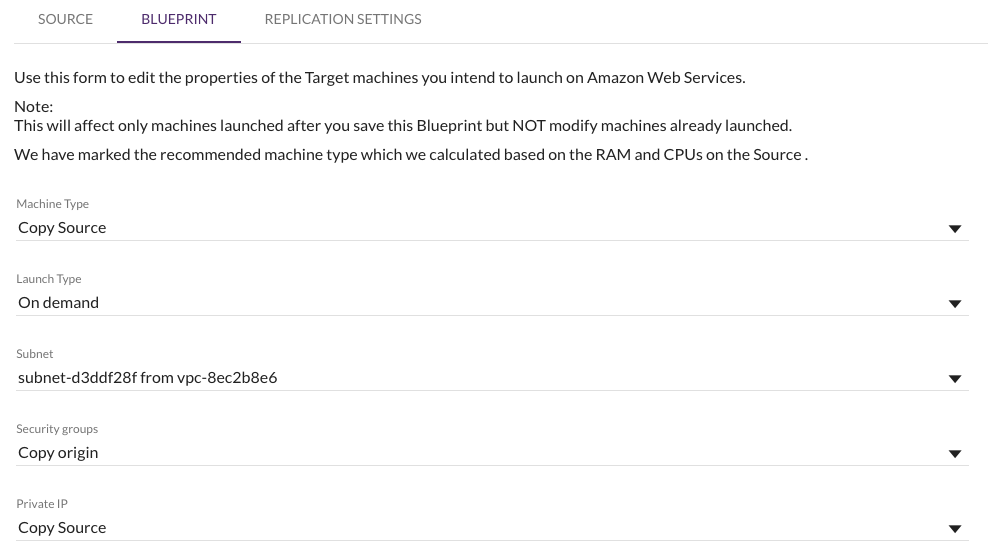Screen dimensions: 988x543
Task: Click the Machine Type field label
Action: 52,203
